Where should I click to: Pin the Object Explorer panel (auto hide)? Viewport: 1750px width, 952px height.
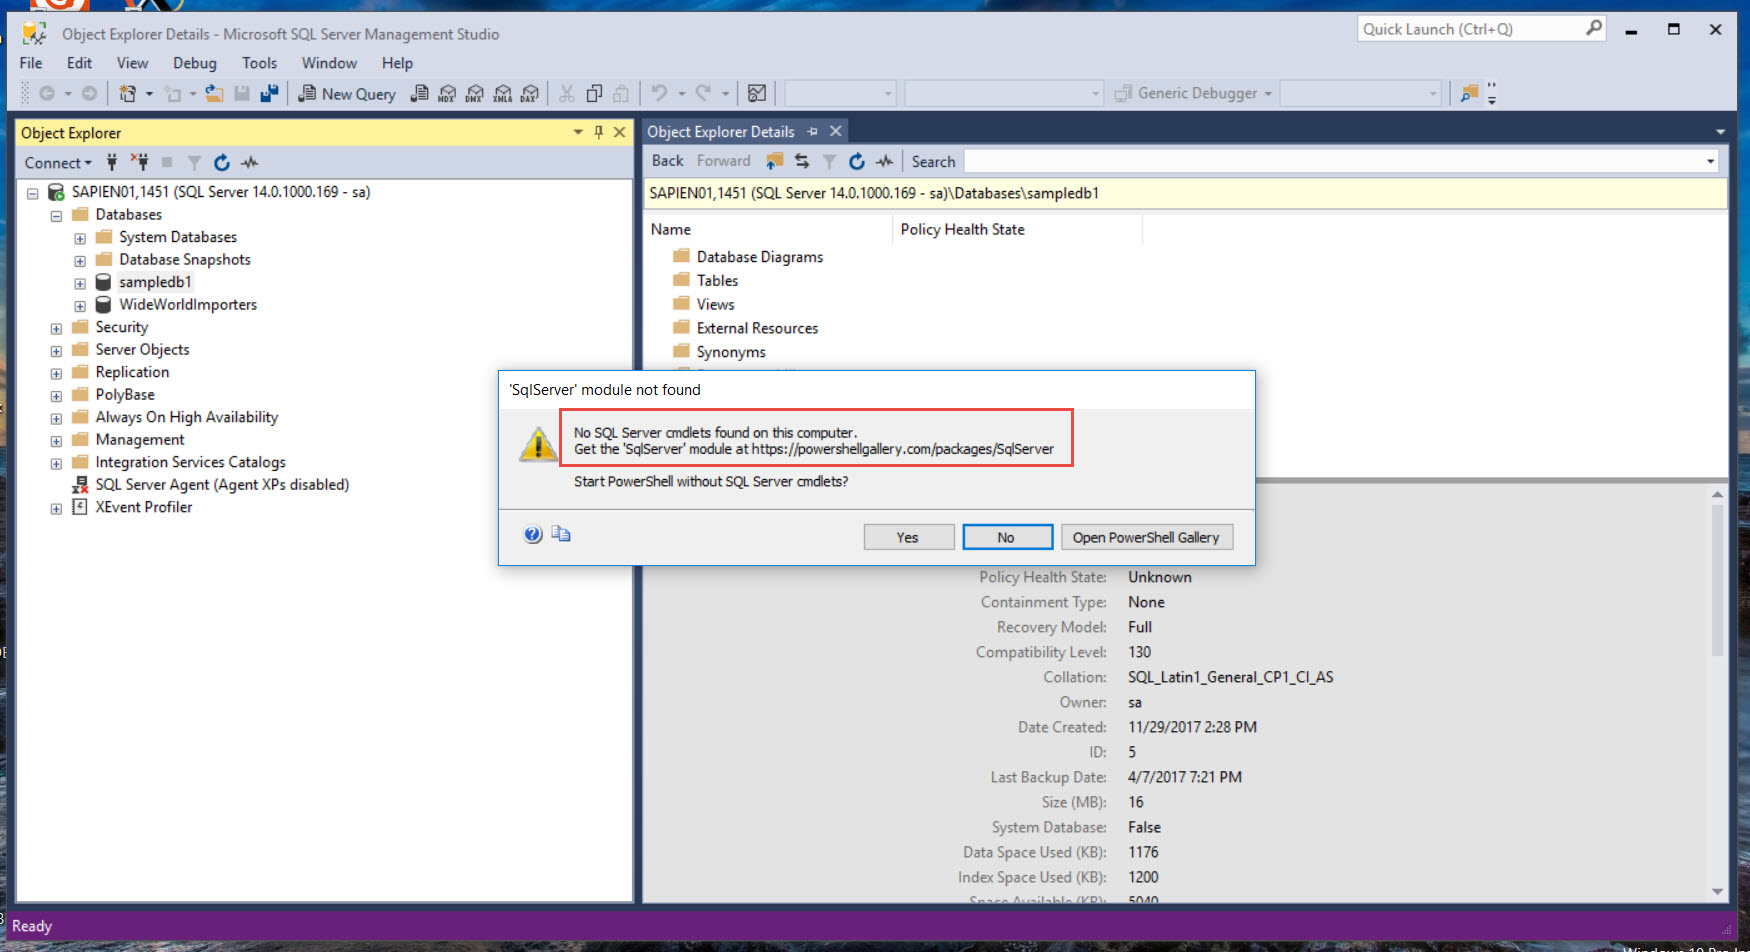[x=599, y=132]
